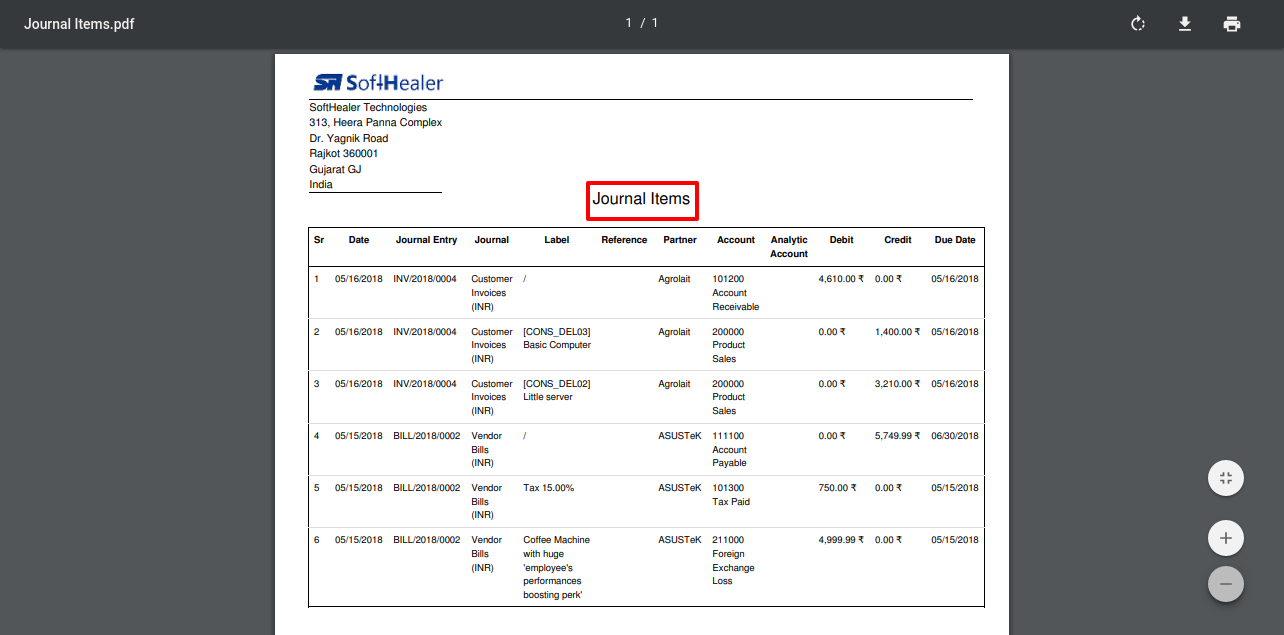The width and height of the screenshot is (1284, 635).
Task: Click account 101300 Tax Paid
Action: pos(731,495)
